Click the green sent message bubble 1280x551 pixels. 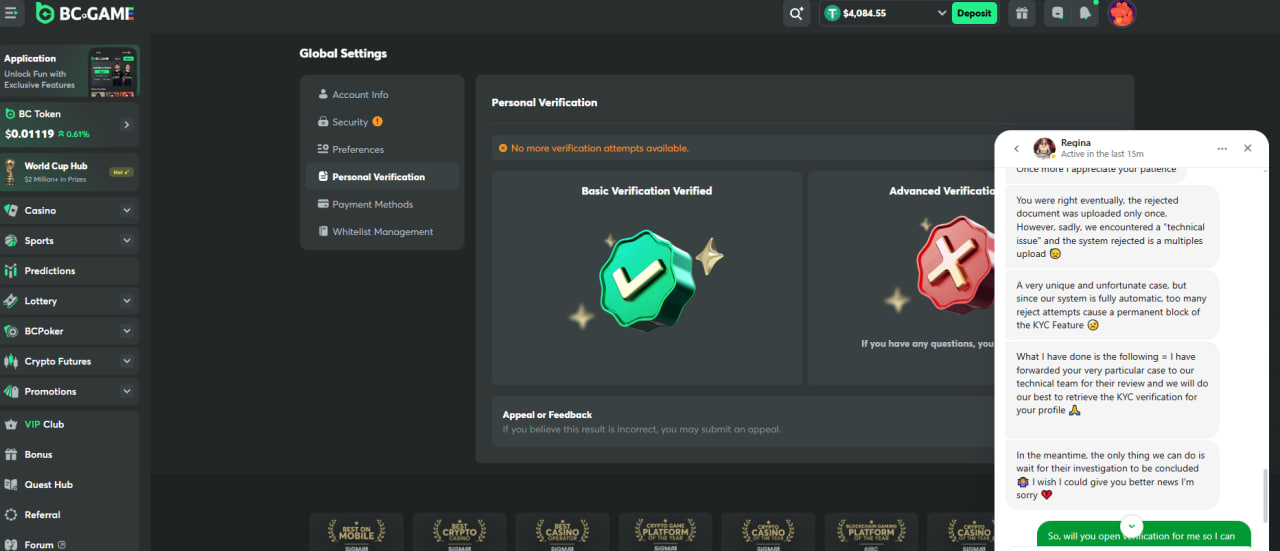click(1143, 536)
